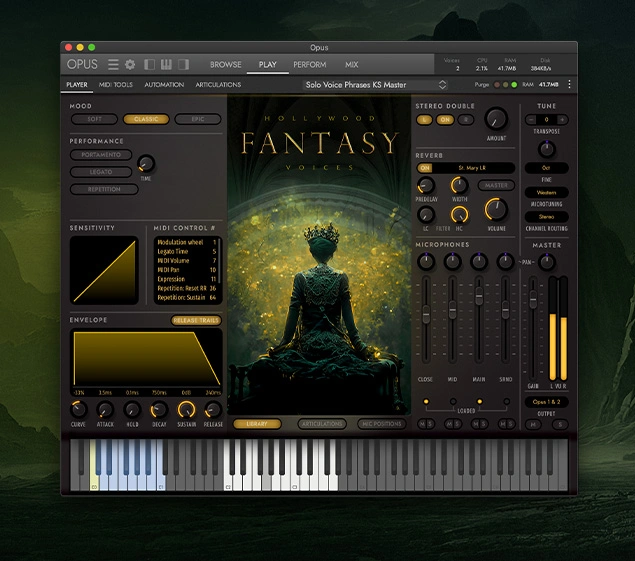635x561 pixels.
Task: Click the green purge indicator dot
Action: click(514, 85)
